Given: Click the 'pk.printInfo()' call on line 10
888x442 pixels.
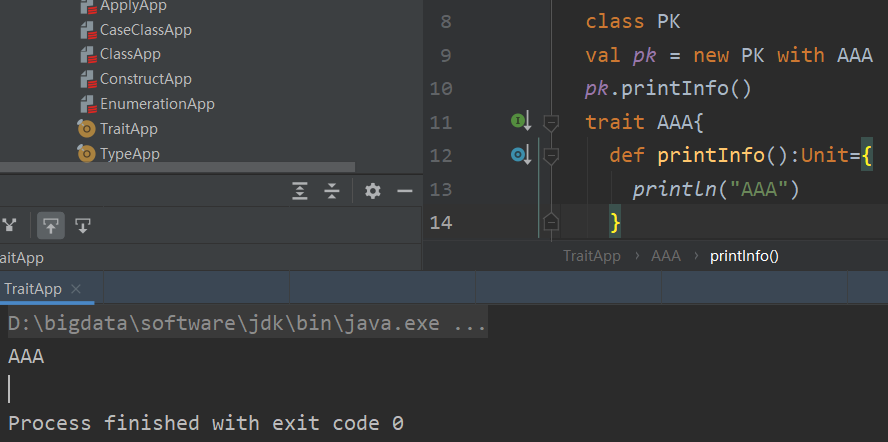Looking at the screenshot, I should (x=669, y=89).
